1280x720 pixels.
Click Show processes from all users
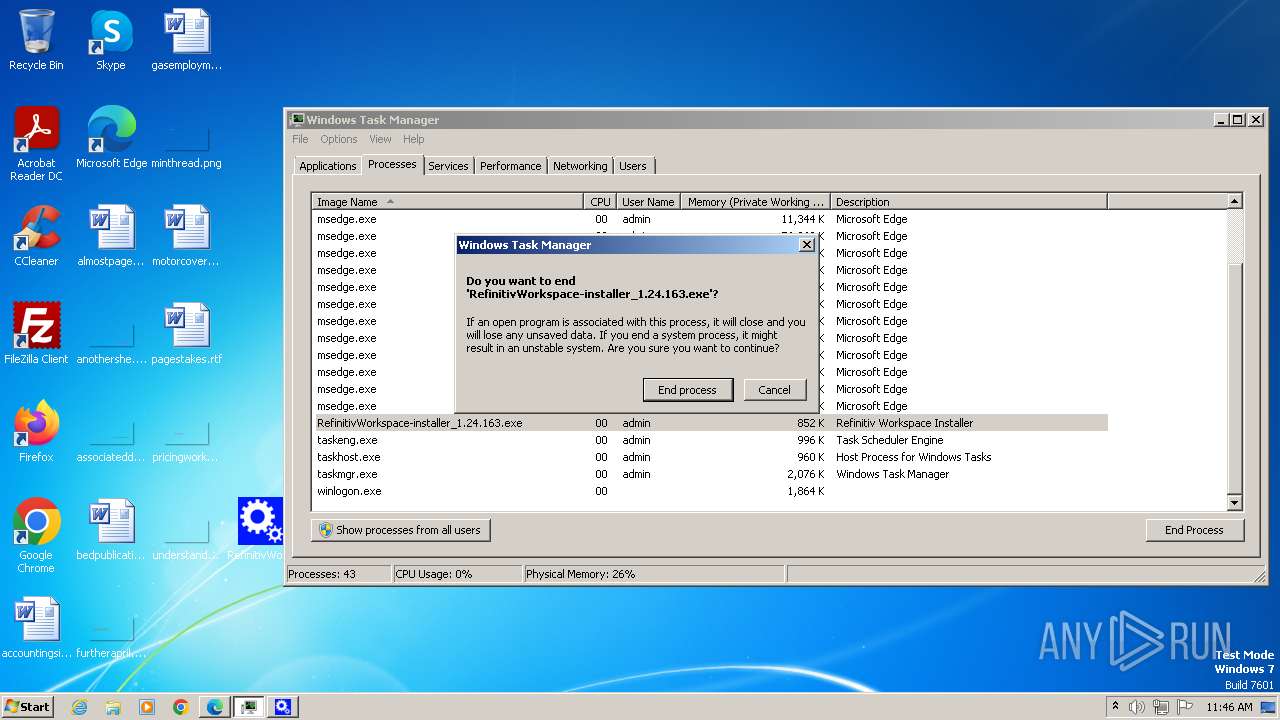coord(400,530)
